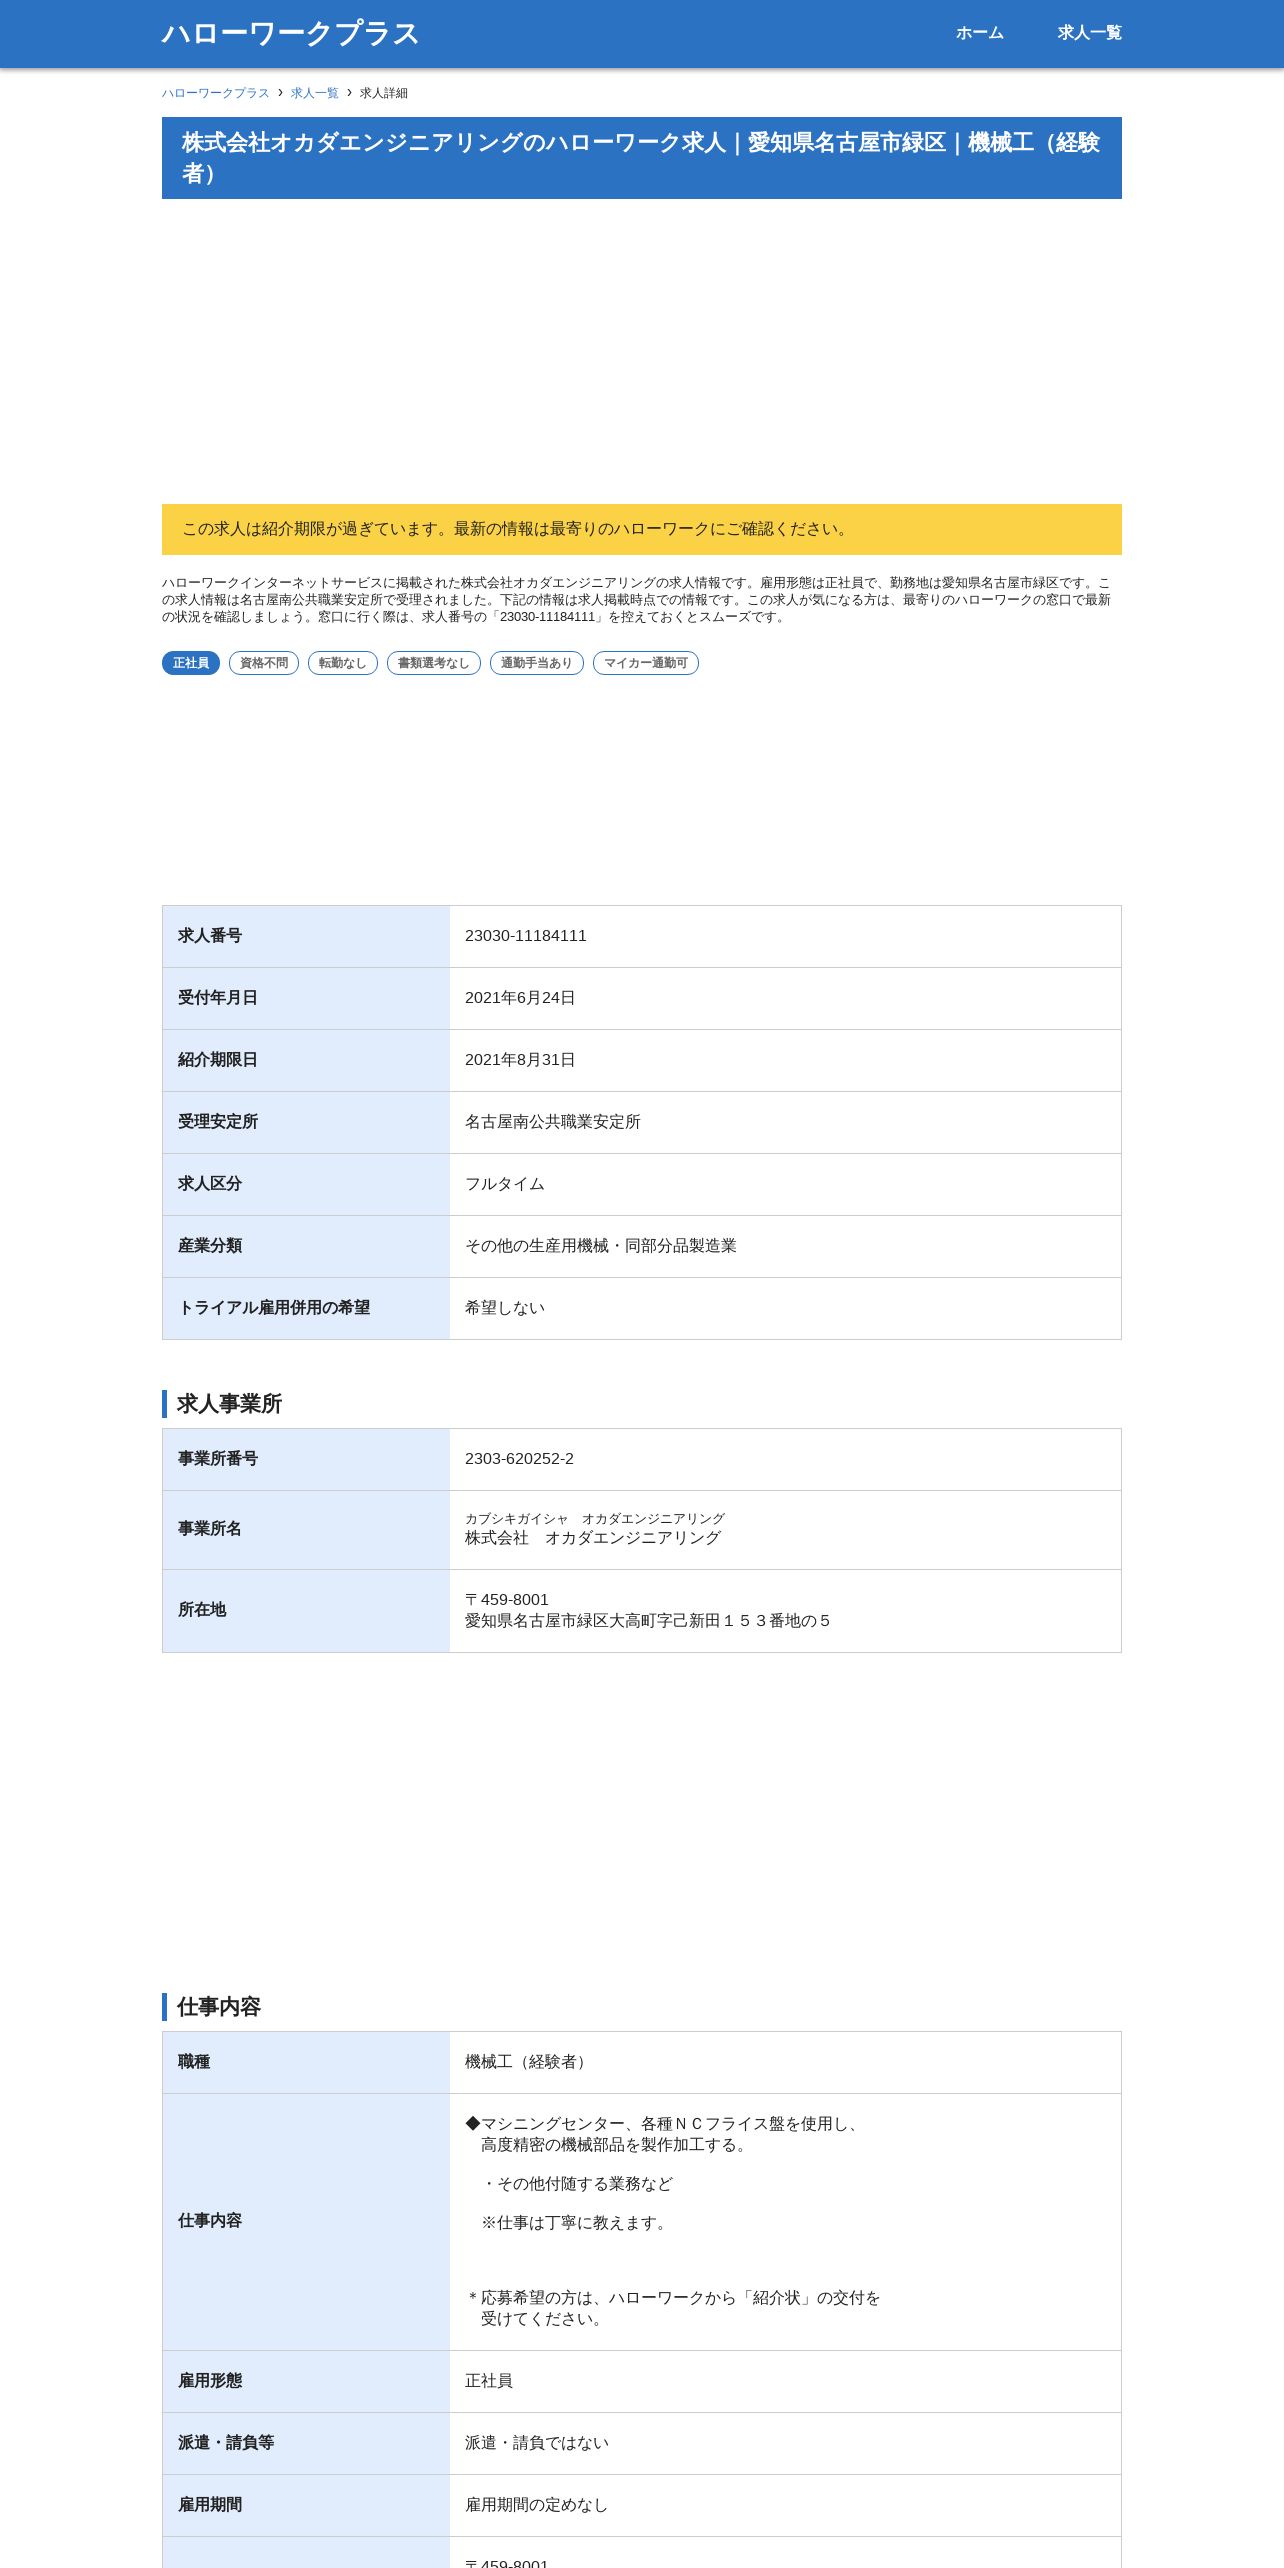Click office number 2303-620252-2
The image size is (1284, 2568).
click(x=520, y=1459)
